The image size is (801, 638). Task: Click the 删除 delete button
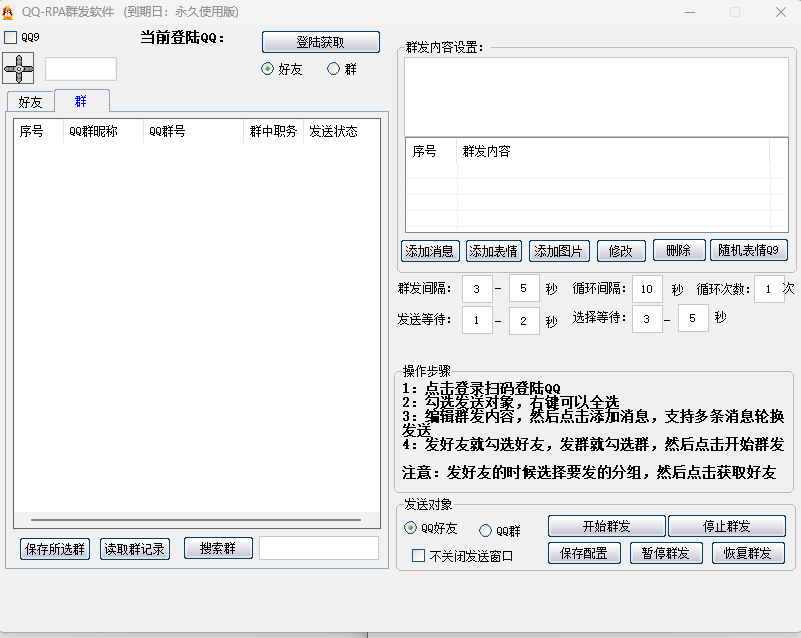pos(678,250)
